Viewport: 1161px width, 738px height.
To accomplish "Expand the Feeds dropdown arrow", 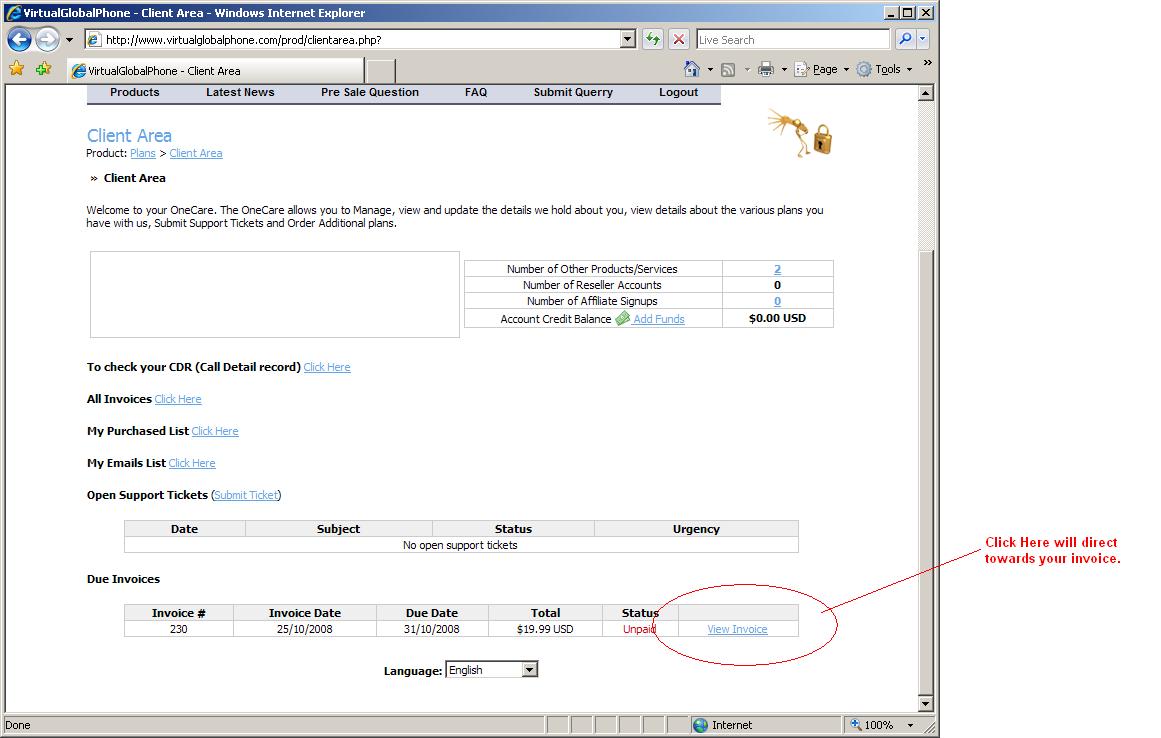I will point(747,70).
